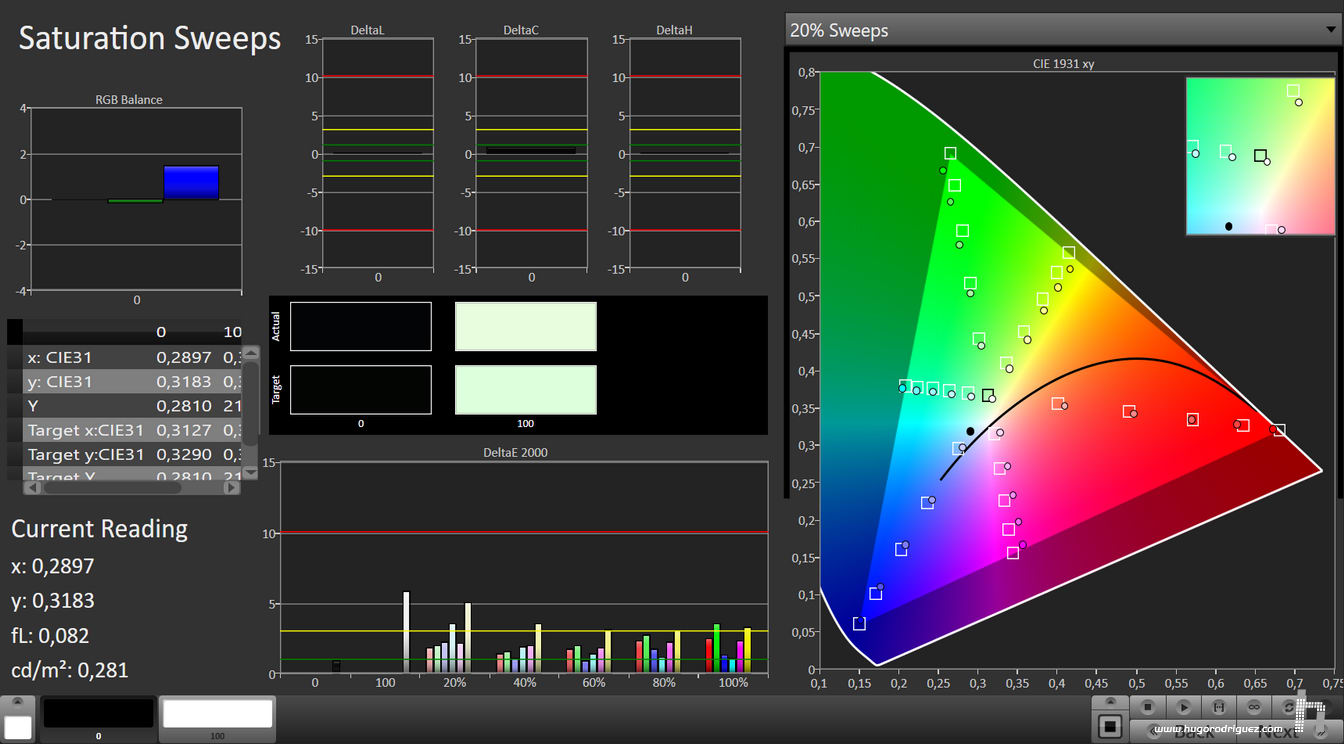The height and width of the screenshot is (744, 1344).
Task: Click the black square pattern window icon
Action: pyautogui.click(x=1109, y=727)
